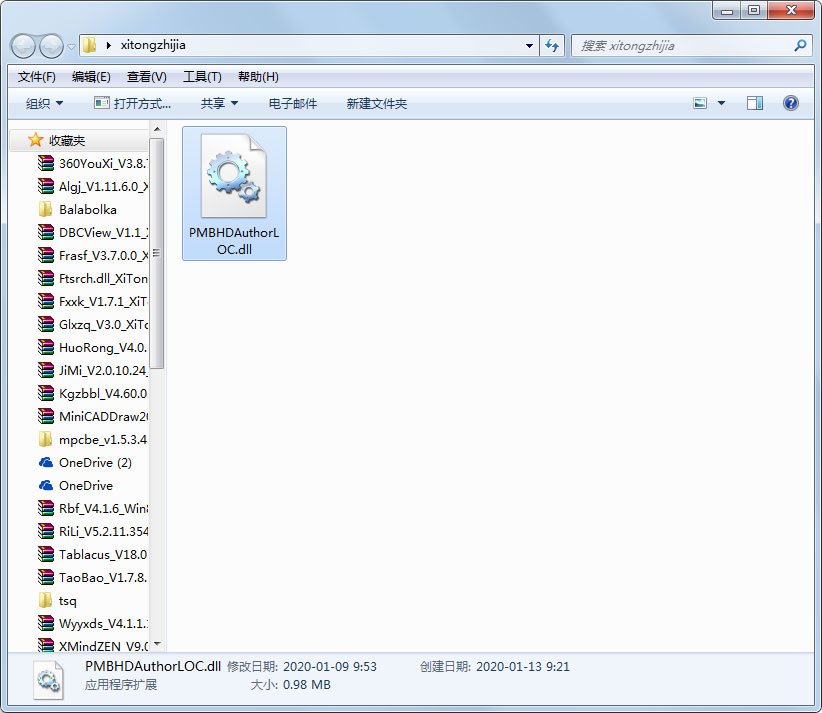Screen dimensions: 822x713
Task: Toggle the preview pane button
Action: (755, 103)
